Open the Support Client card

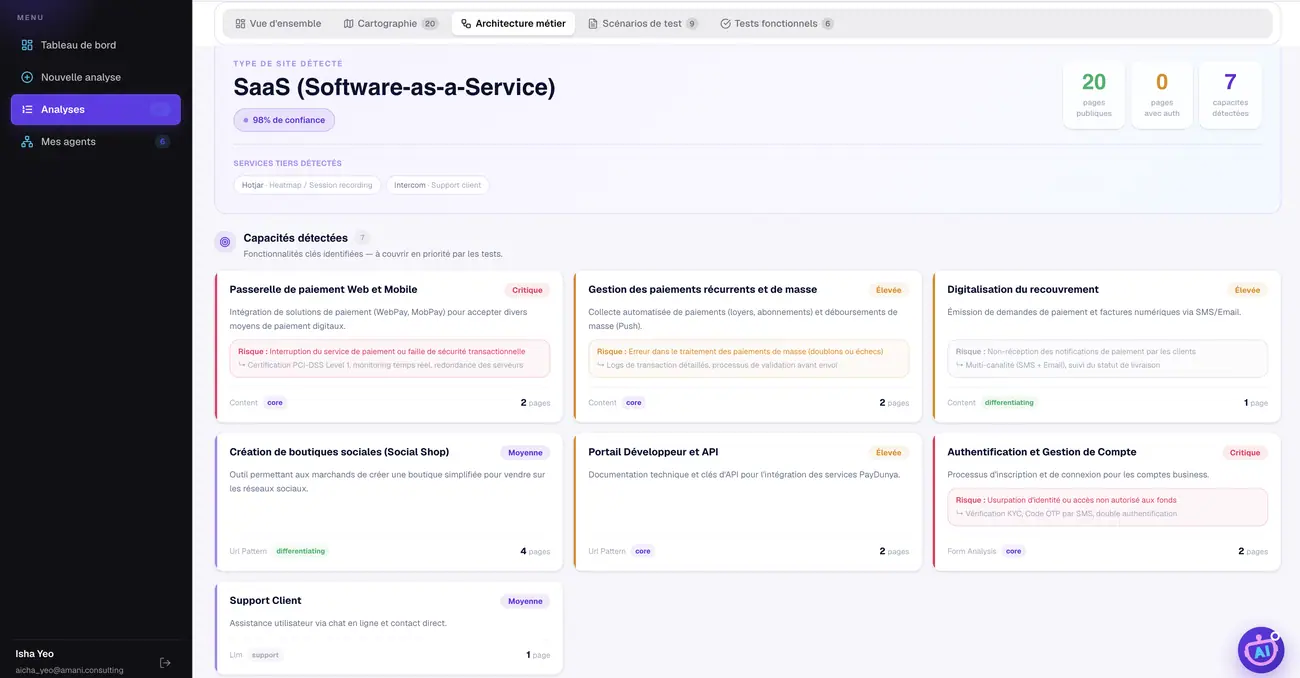(389, 628)
